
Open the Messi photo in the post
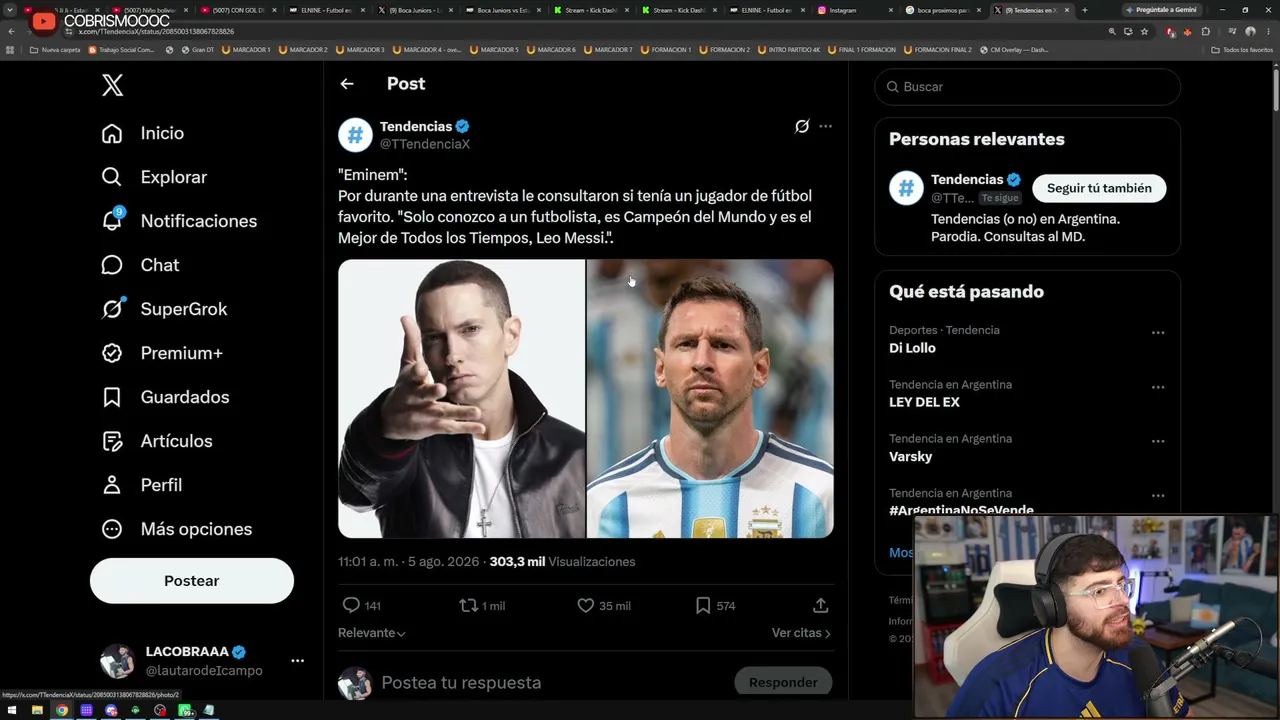coord(710,399)
